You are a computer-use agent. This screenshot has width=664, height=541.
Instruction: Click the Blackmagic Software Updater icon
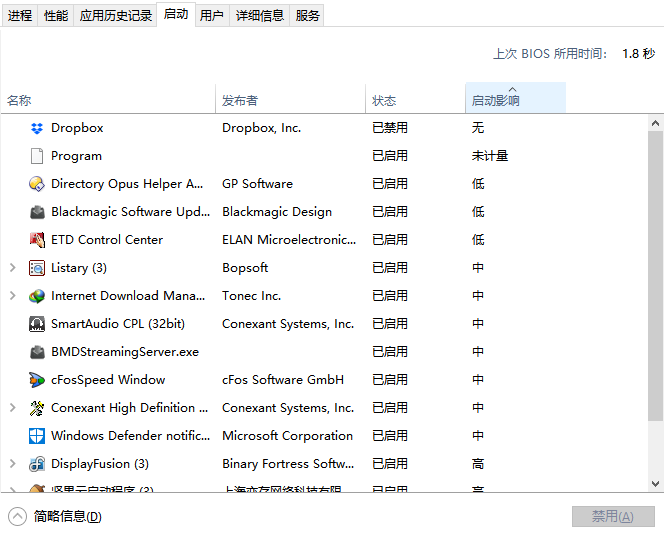click(x=37, y=212)
